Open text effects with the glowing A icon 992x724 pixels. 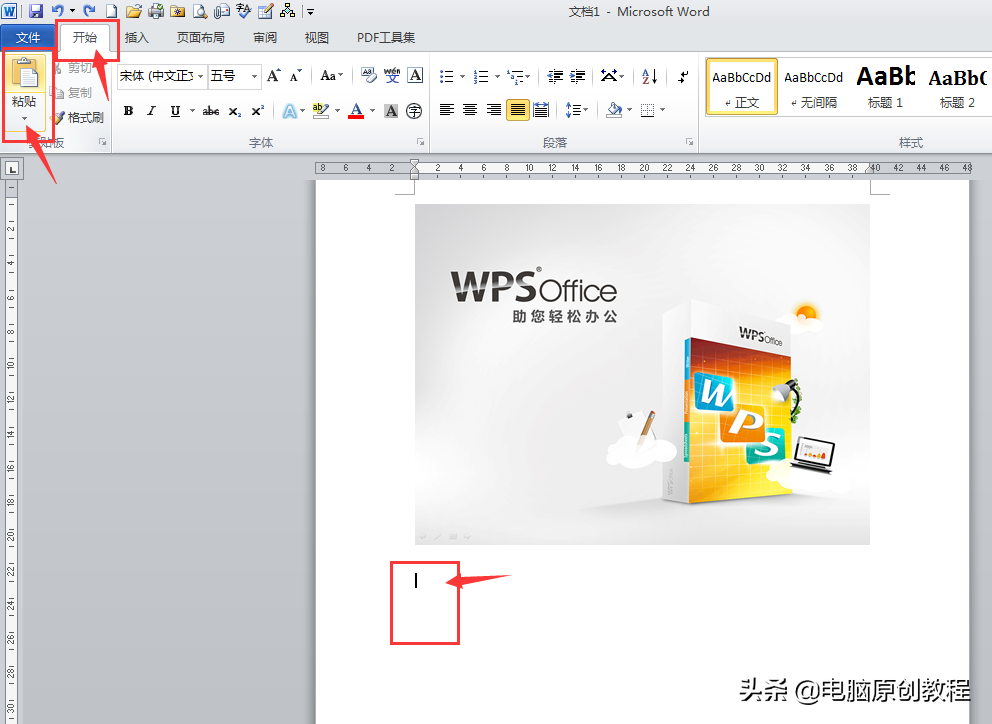(289, 111)
